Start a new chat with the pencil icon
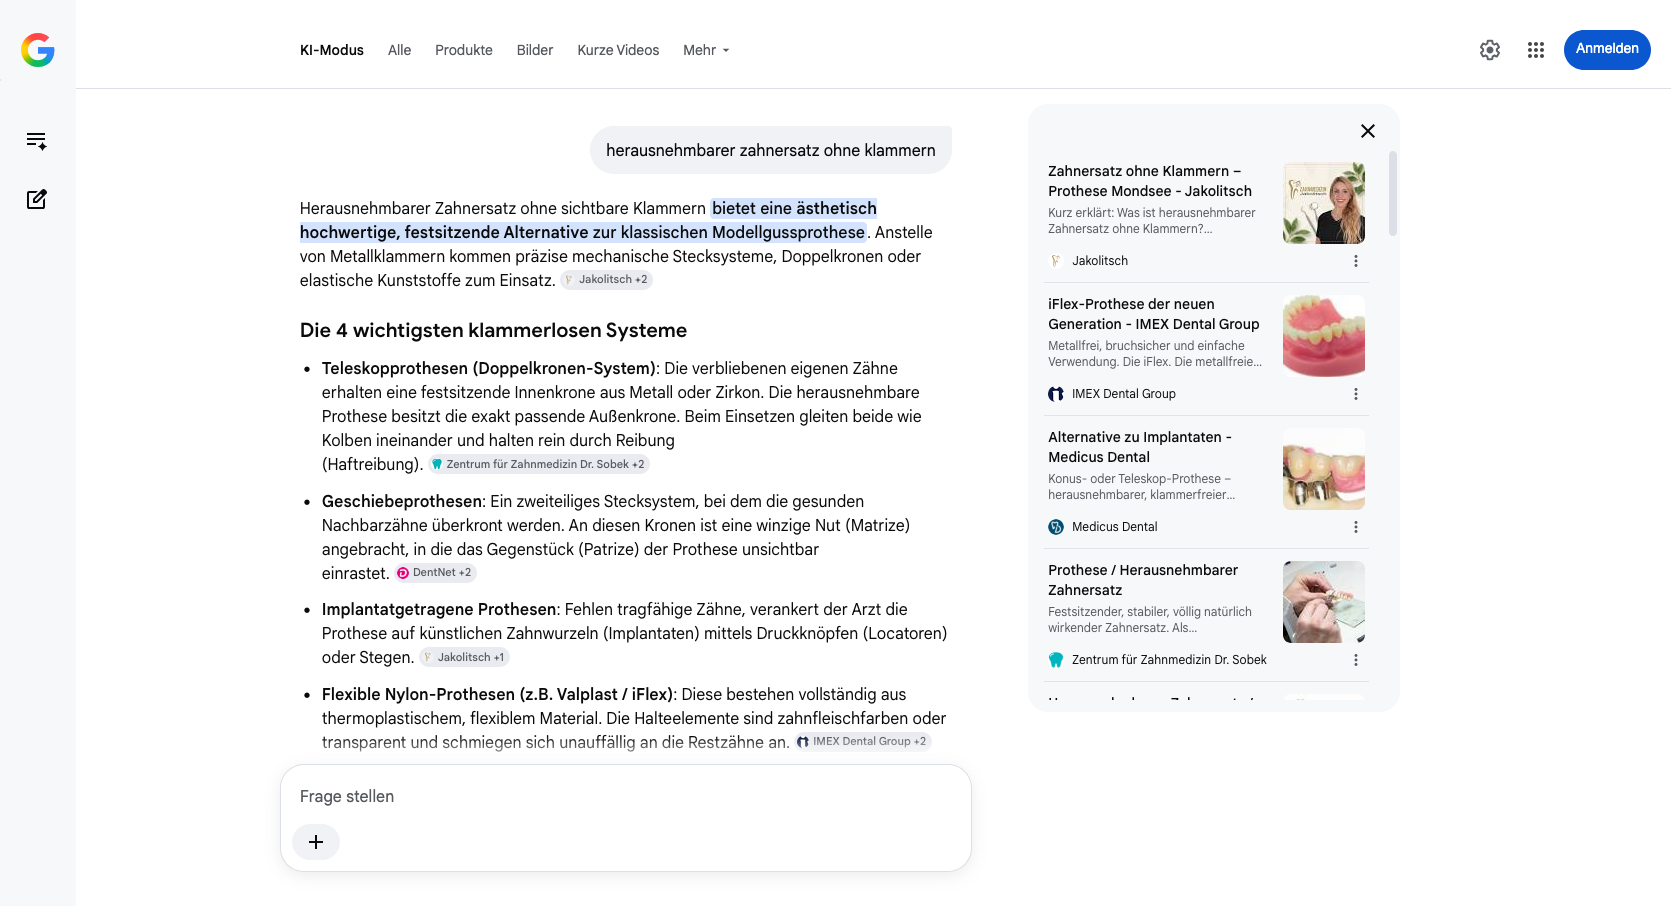The width and height of the screenshot is (1671, 906). point(37,199)
